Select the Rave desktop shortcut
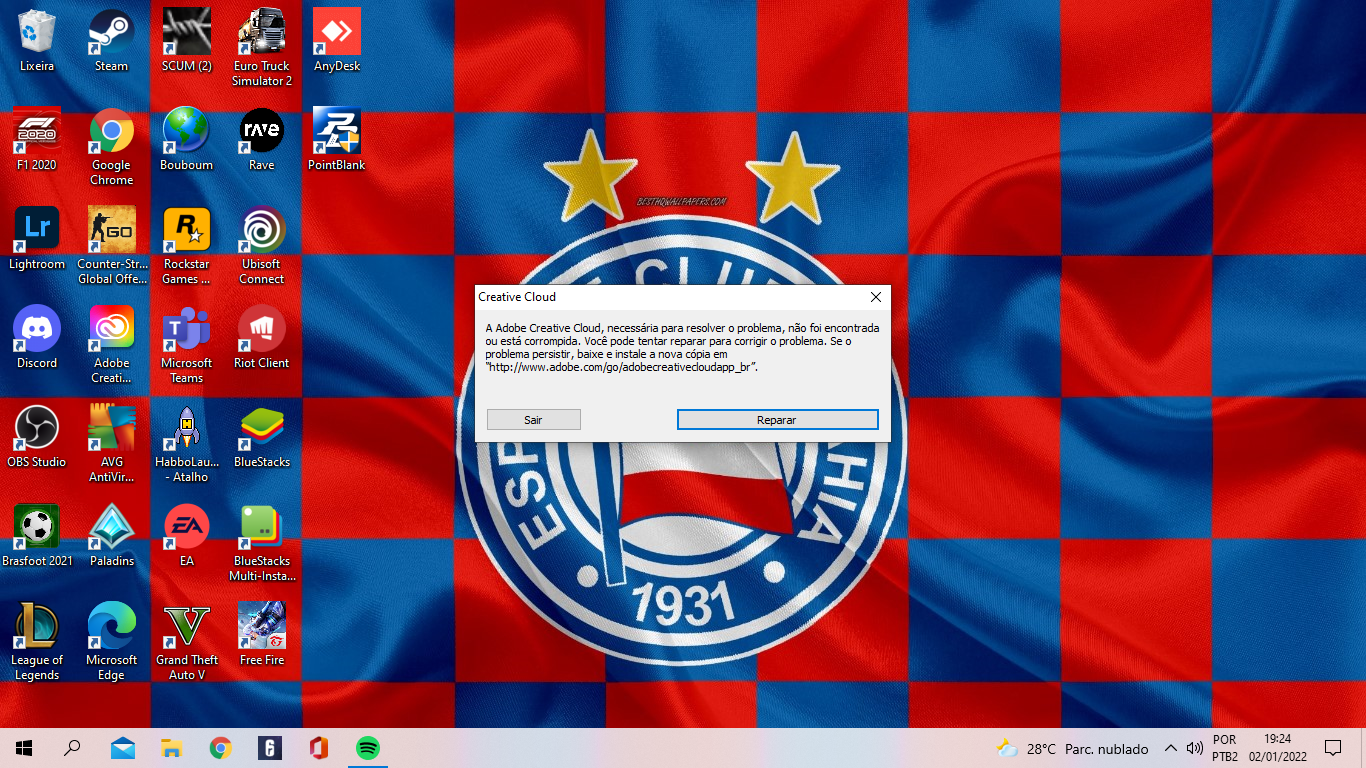This screenshot has height=768, width=1366. (262, 140)
